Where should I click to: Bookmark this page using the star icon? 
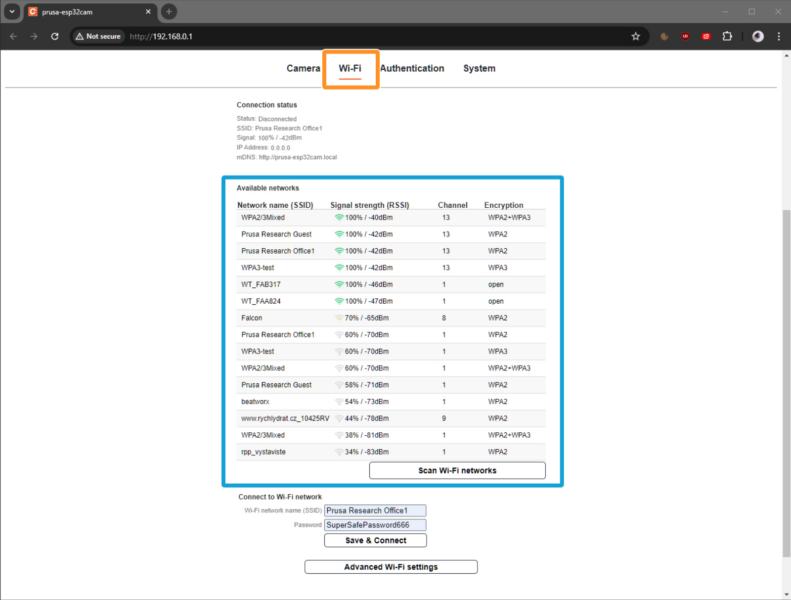(x=635, y=36)
